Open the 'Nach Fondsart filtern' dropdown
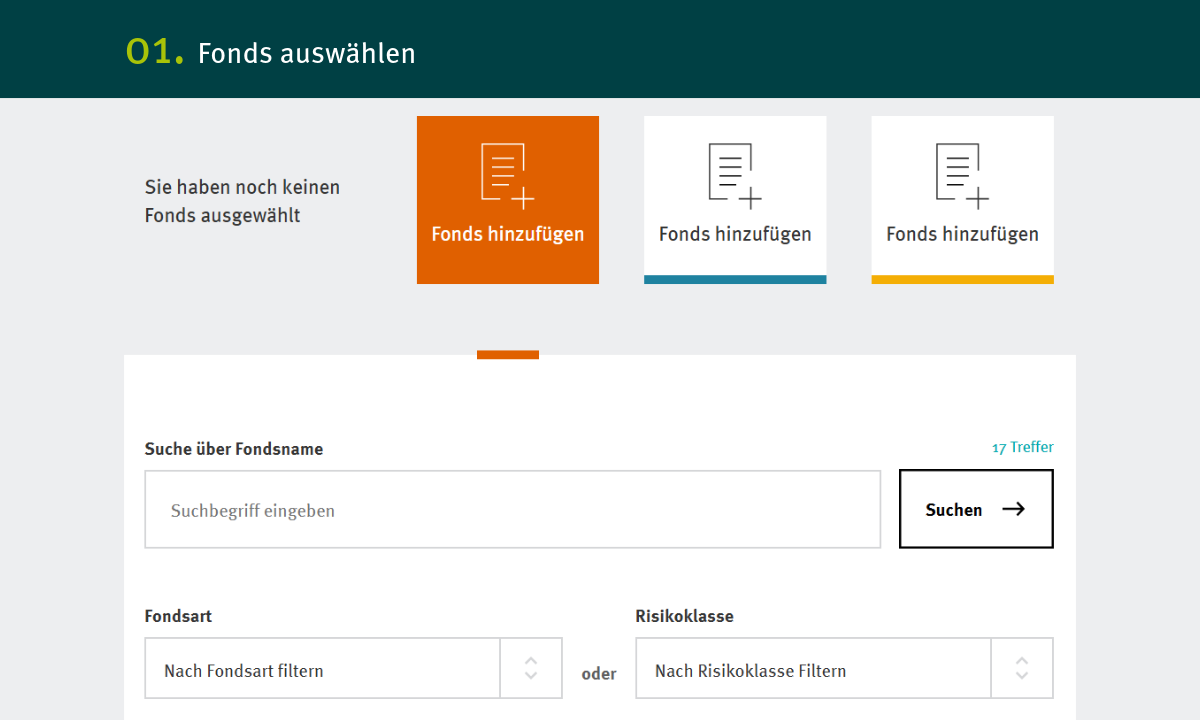 click(322, 670)
